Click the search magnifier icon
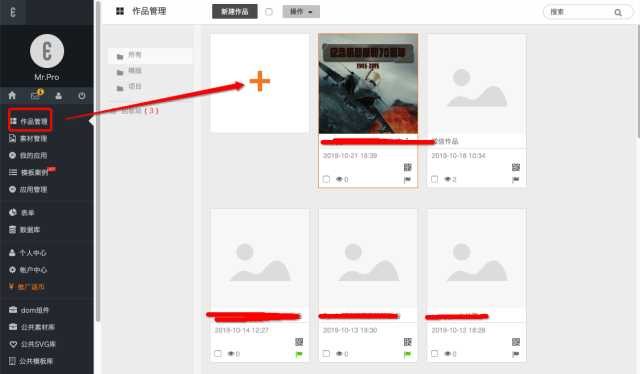Viewport: 640px width, 374px height. click(618, 13)
